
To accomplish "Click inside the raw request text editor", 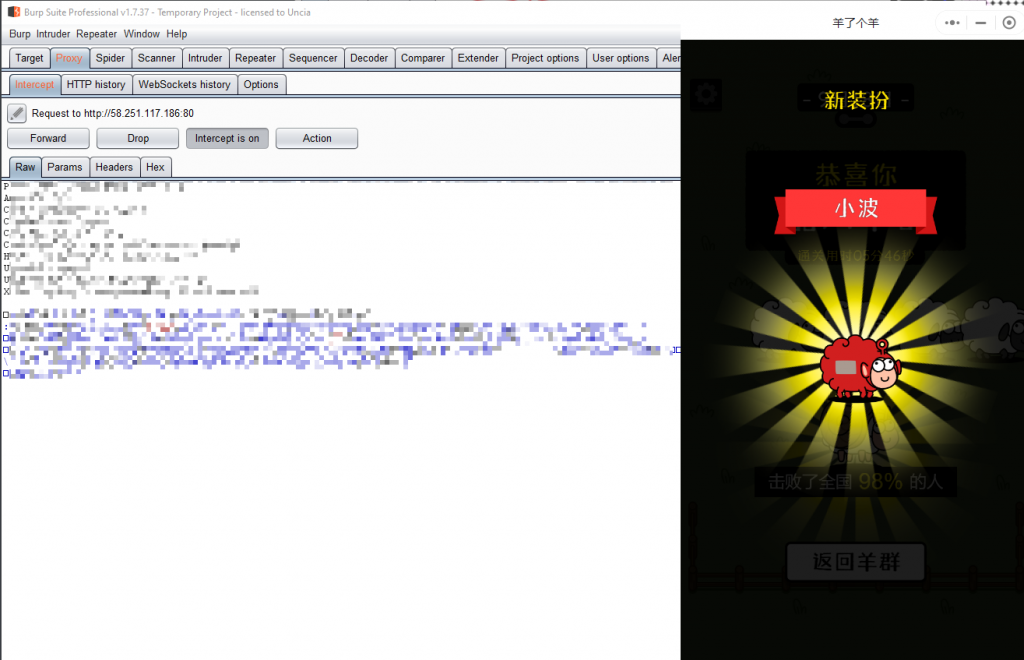I will (340, 419).
